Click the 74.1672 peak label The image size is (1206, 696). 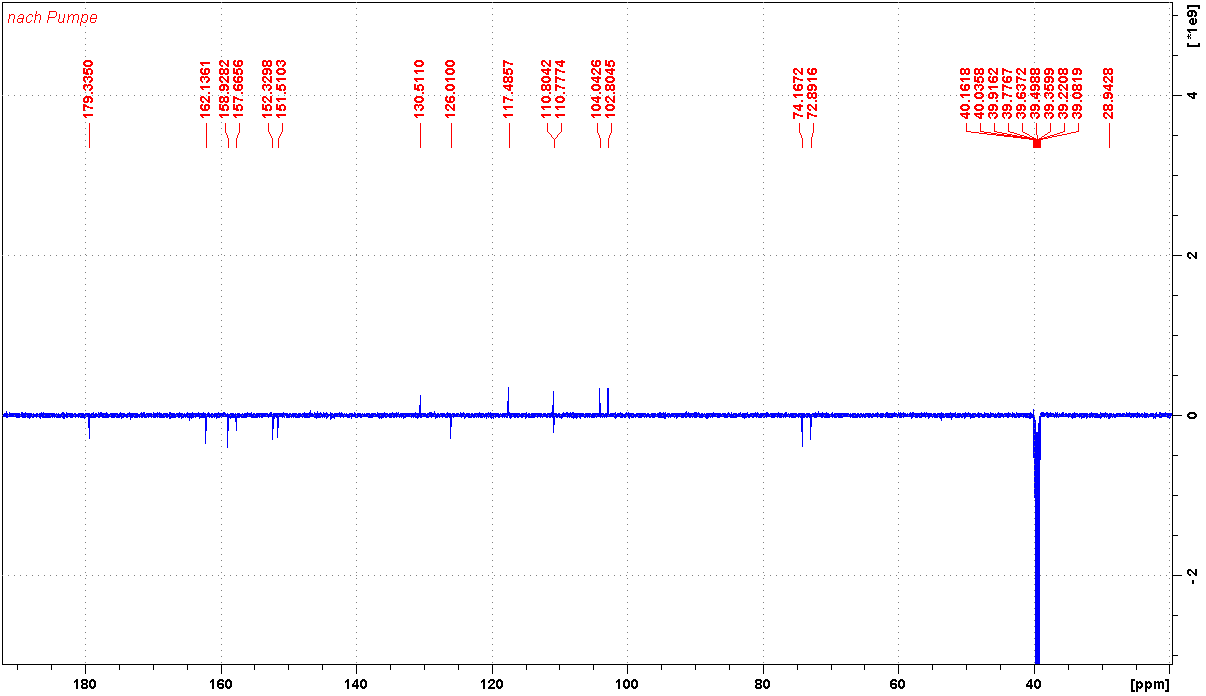tap(799, 94)
